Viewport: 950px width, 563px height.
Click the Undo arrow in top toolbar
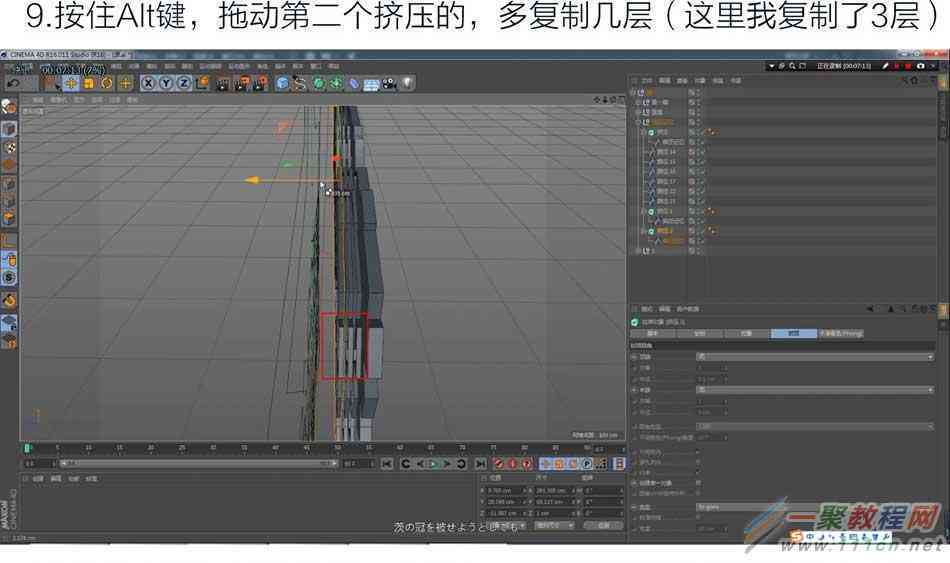(x=13, y=83)
